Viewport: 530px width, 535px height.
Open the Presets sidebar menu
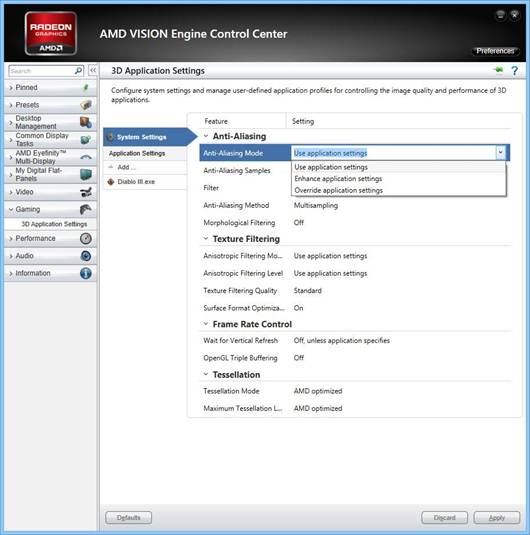51,105
